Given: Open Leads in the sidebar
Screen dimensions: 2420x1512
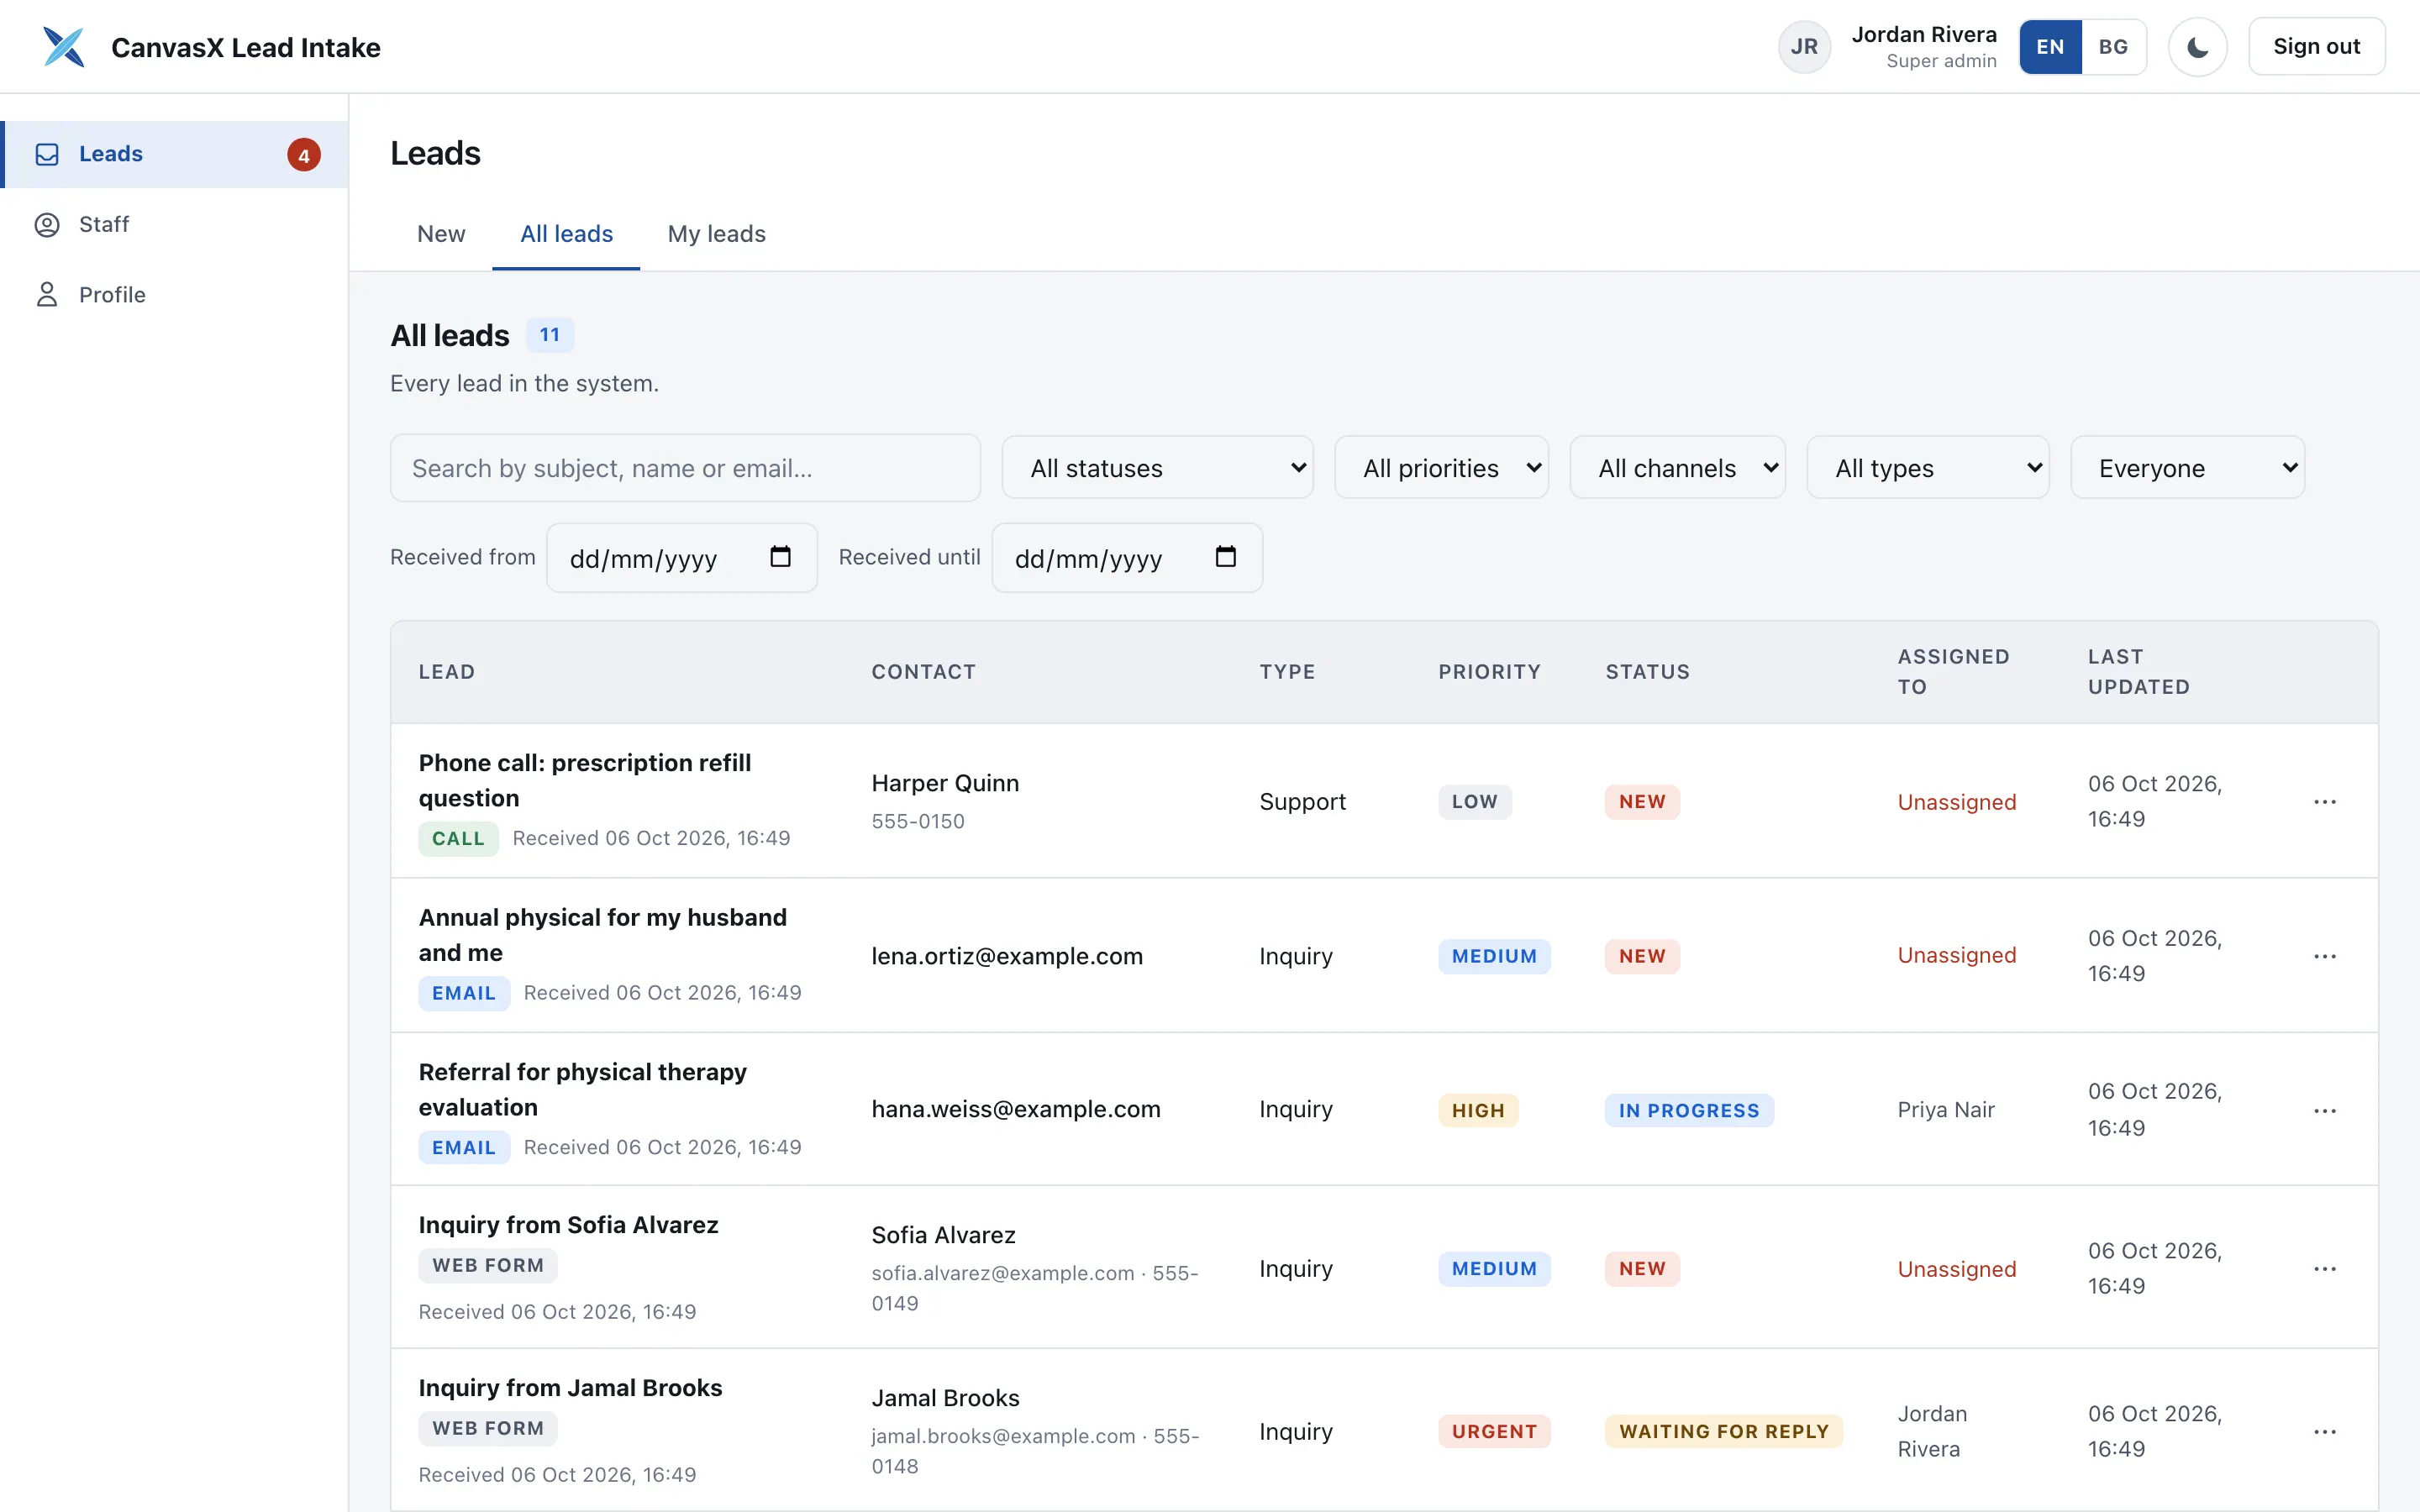Looking at the screenshot, I should 174,154.
